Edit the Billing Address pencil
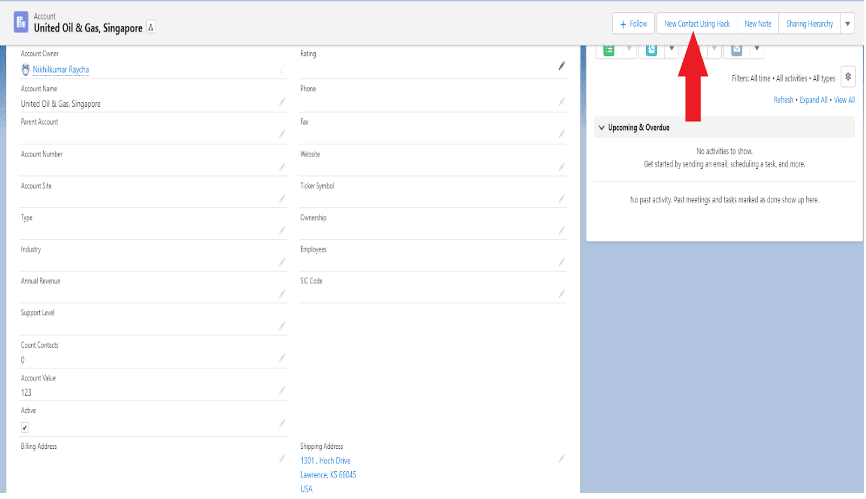The image size is (866, 499). 282,458
